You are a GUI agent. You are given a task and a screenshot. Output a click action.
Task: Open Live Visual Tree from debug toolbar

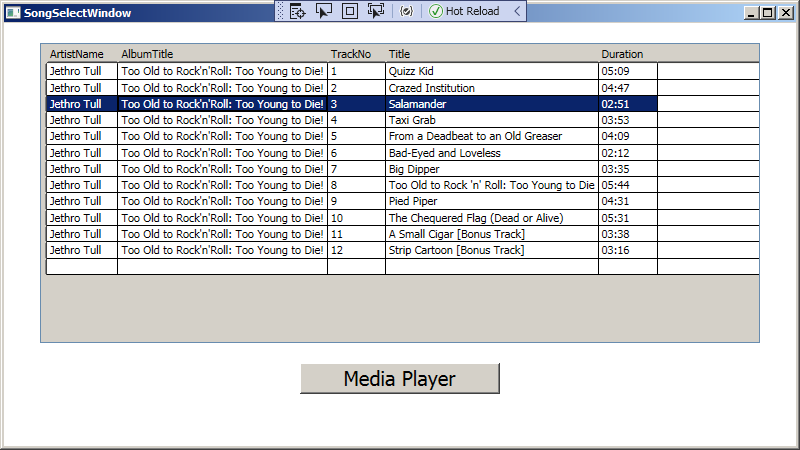point(297,11)
